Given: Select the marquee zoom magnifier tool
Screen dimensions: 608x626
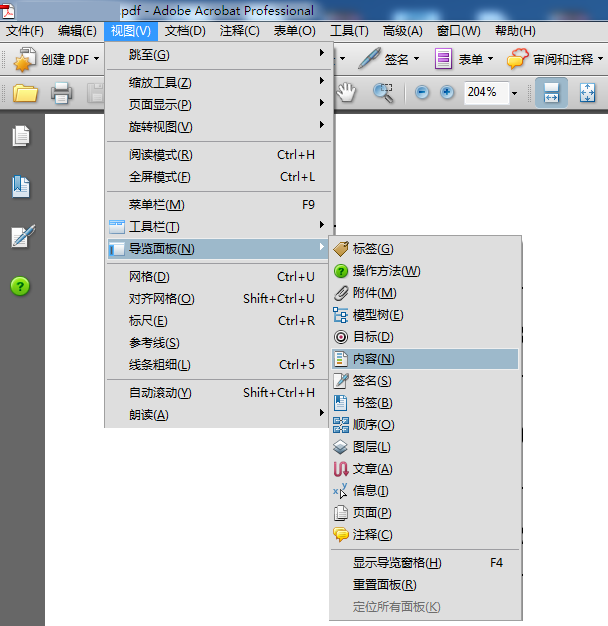Looking at the screenshot, I should pos(383,93).
